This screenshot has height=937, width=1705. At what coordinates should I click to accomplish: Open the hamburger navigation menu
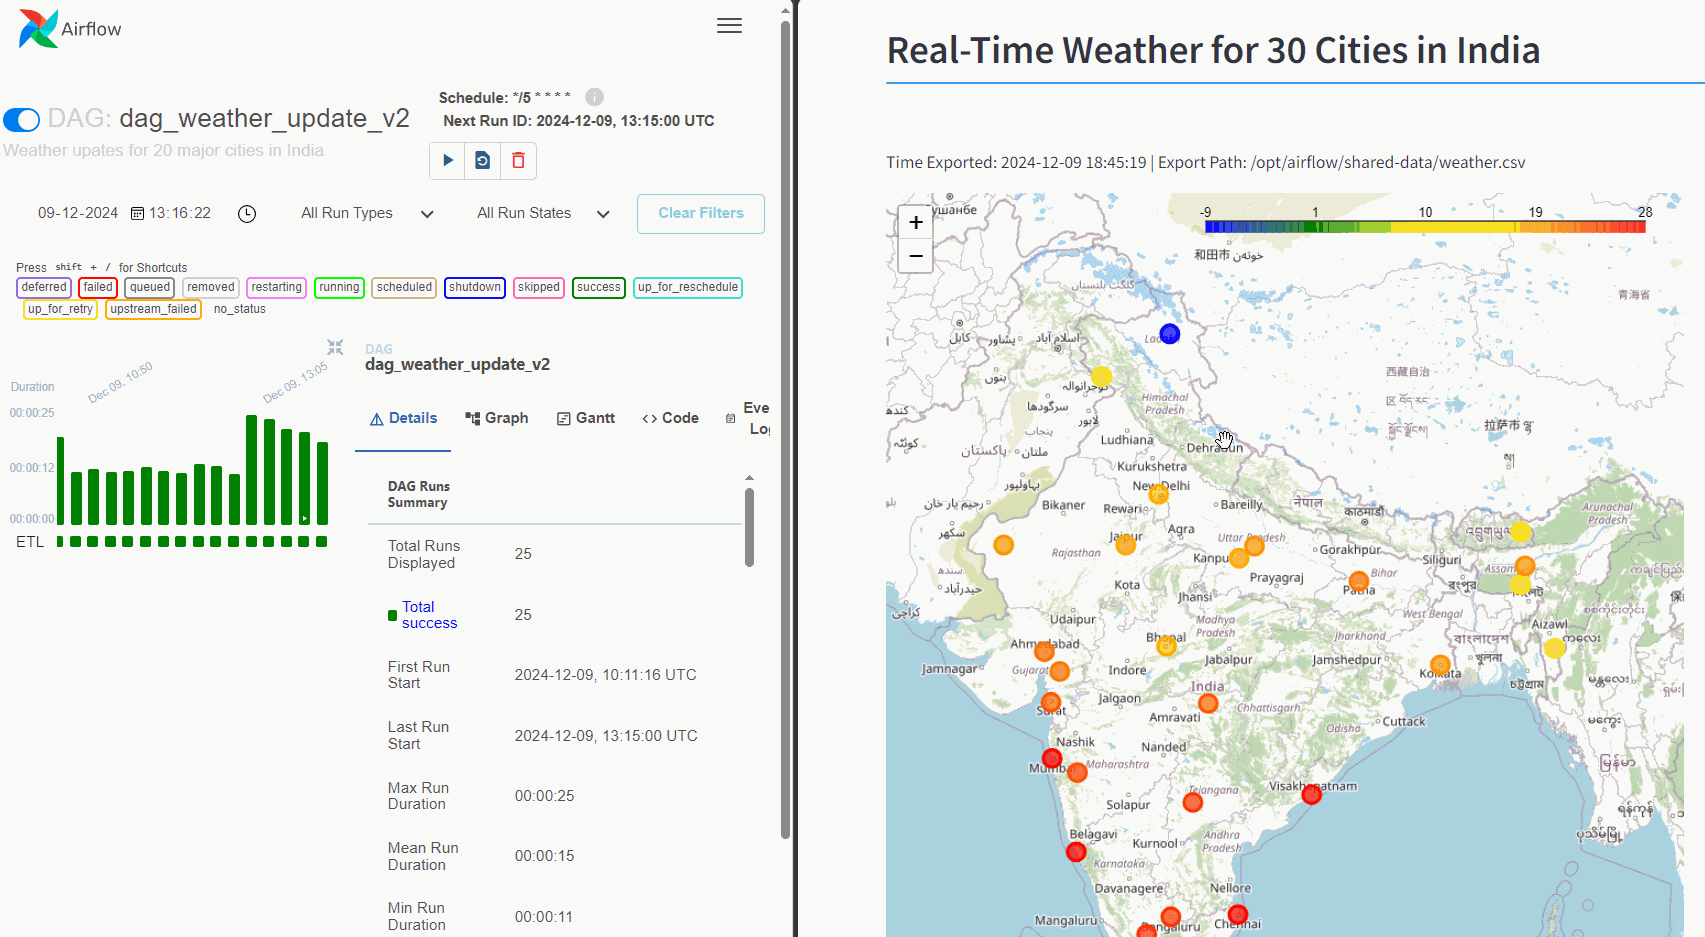click(x=729, y=26)
